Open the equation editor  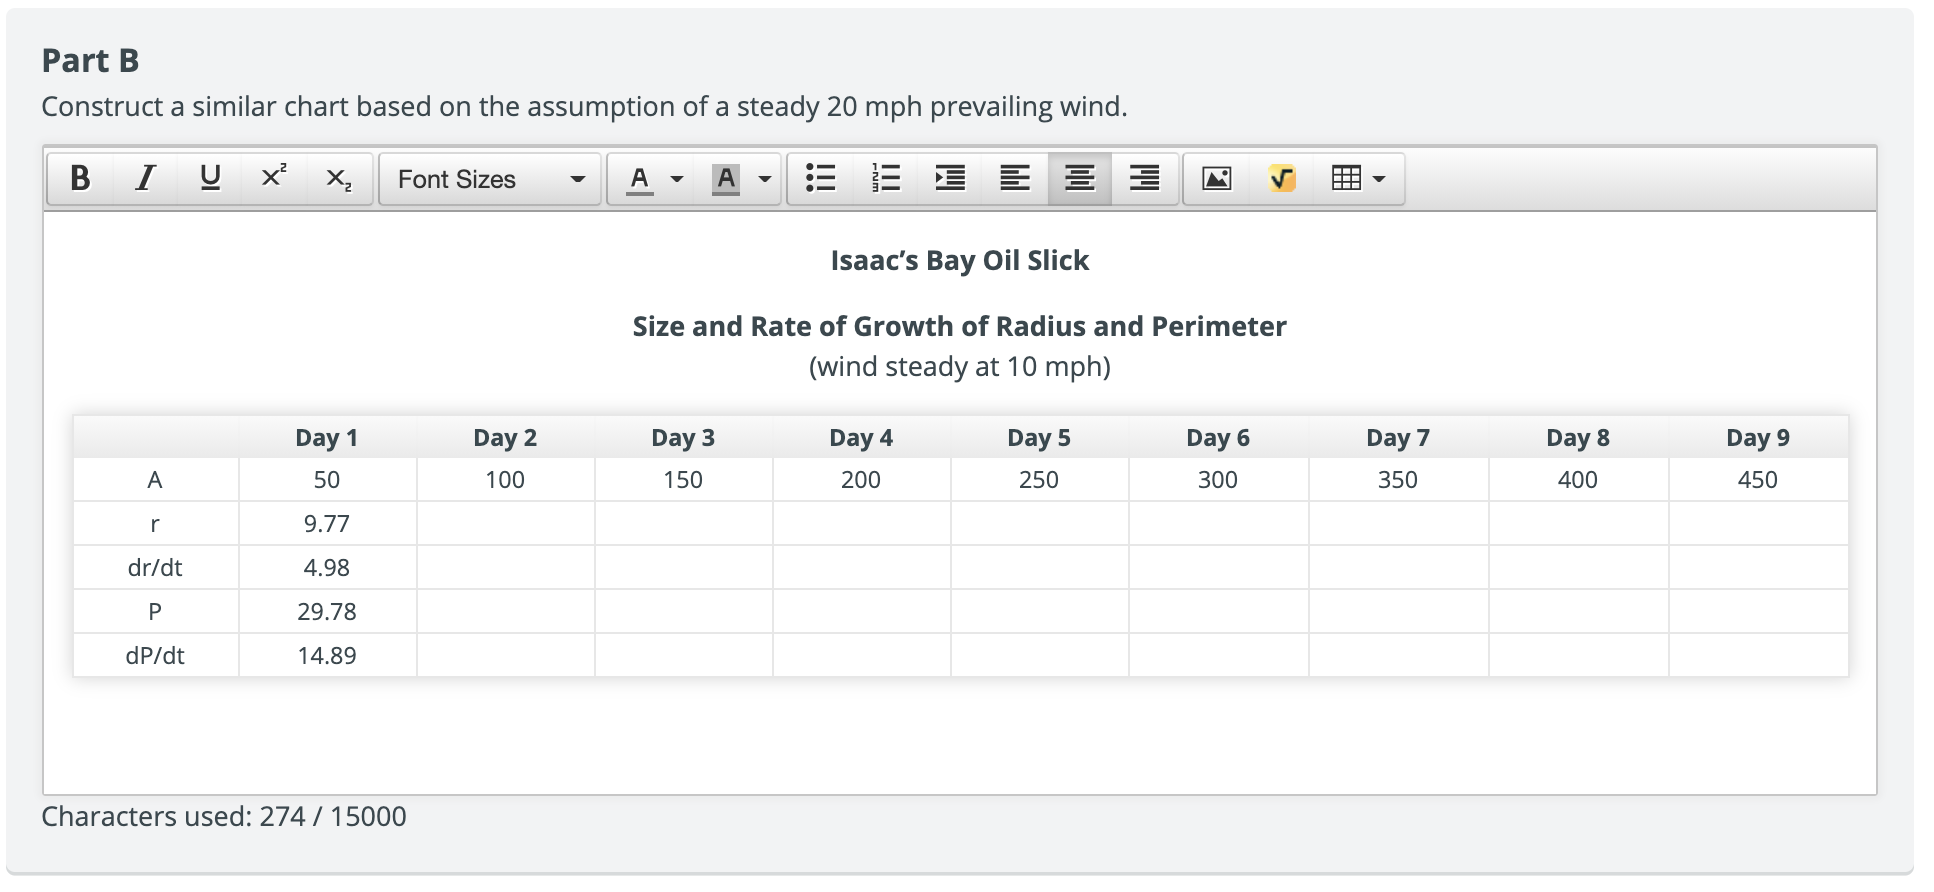click(1282, 179)
